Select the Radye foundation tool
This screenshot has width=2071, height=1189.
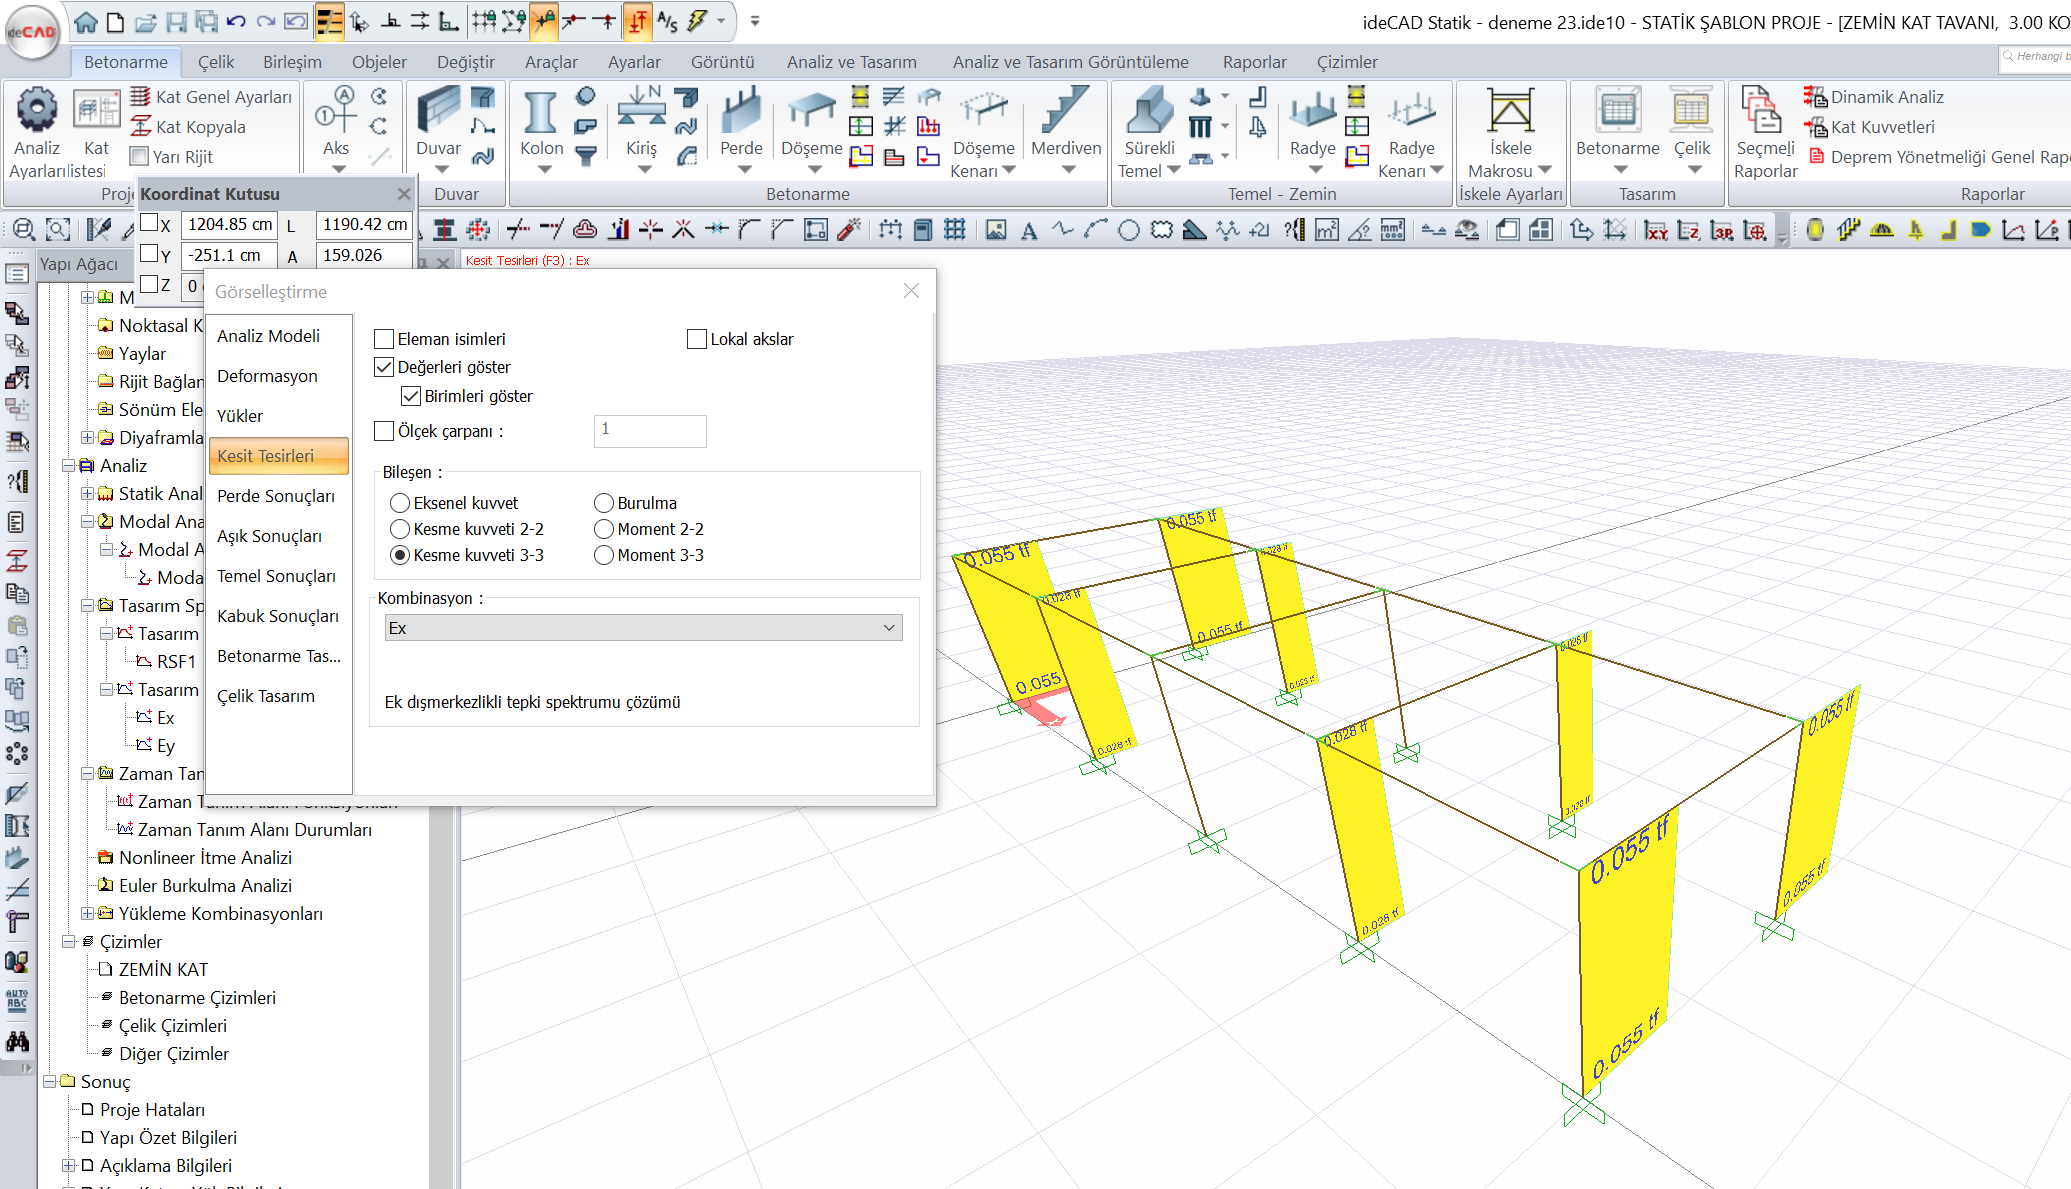[x=1312, y=112]
